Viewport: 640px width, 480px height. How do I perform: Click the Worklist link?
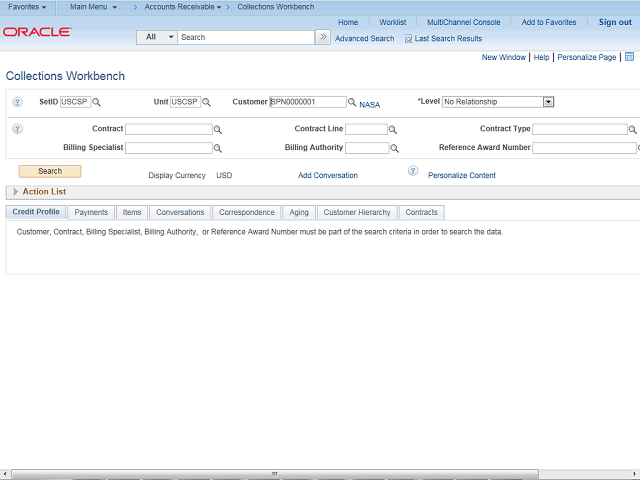pos(393,22)
